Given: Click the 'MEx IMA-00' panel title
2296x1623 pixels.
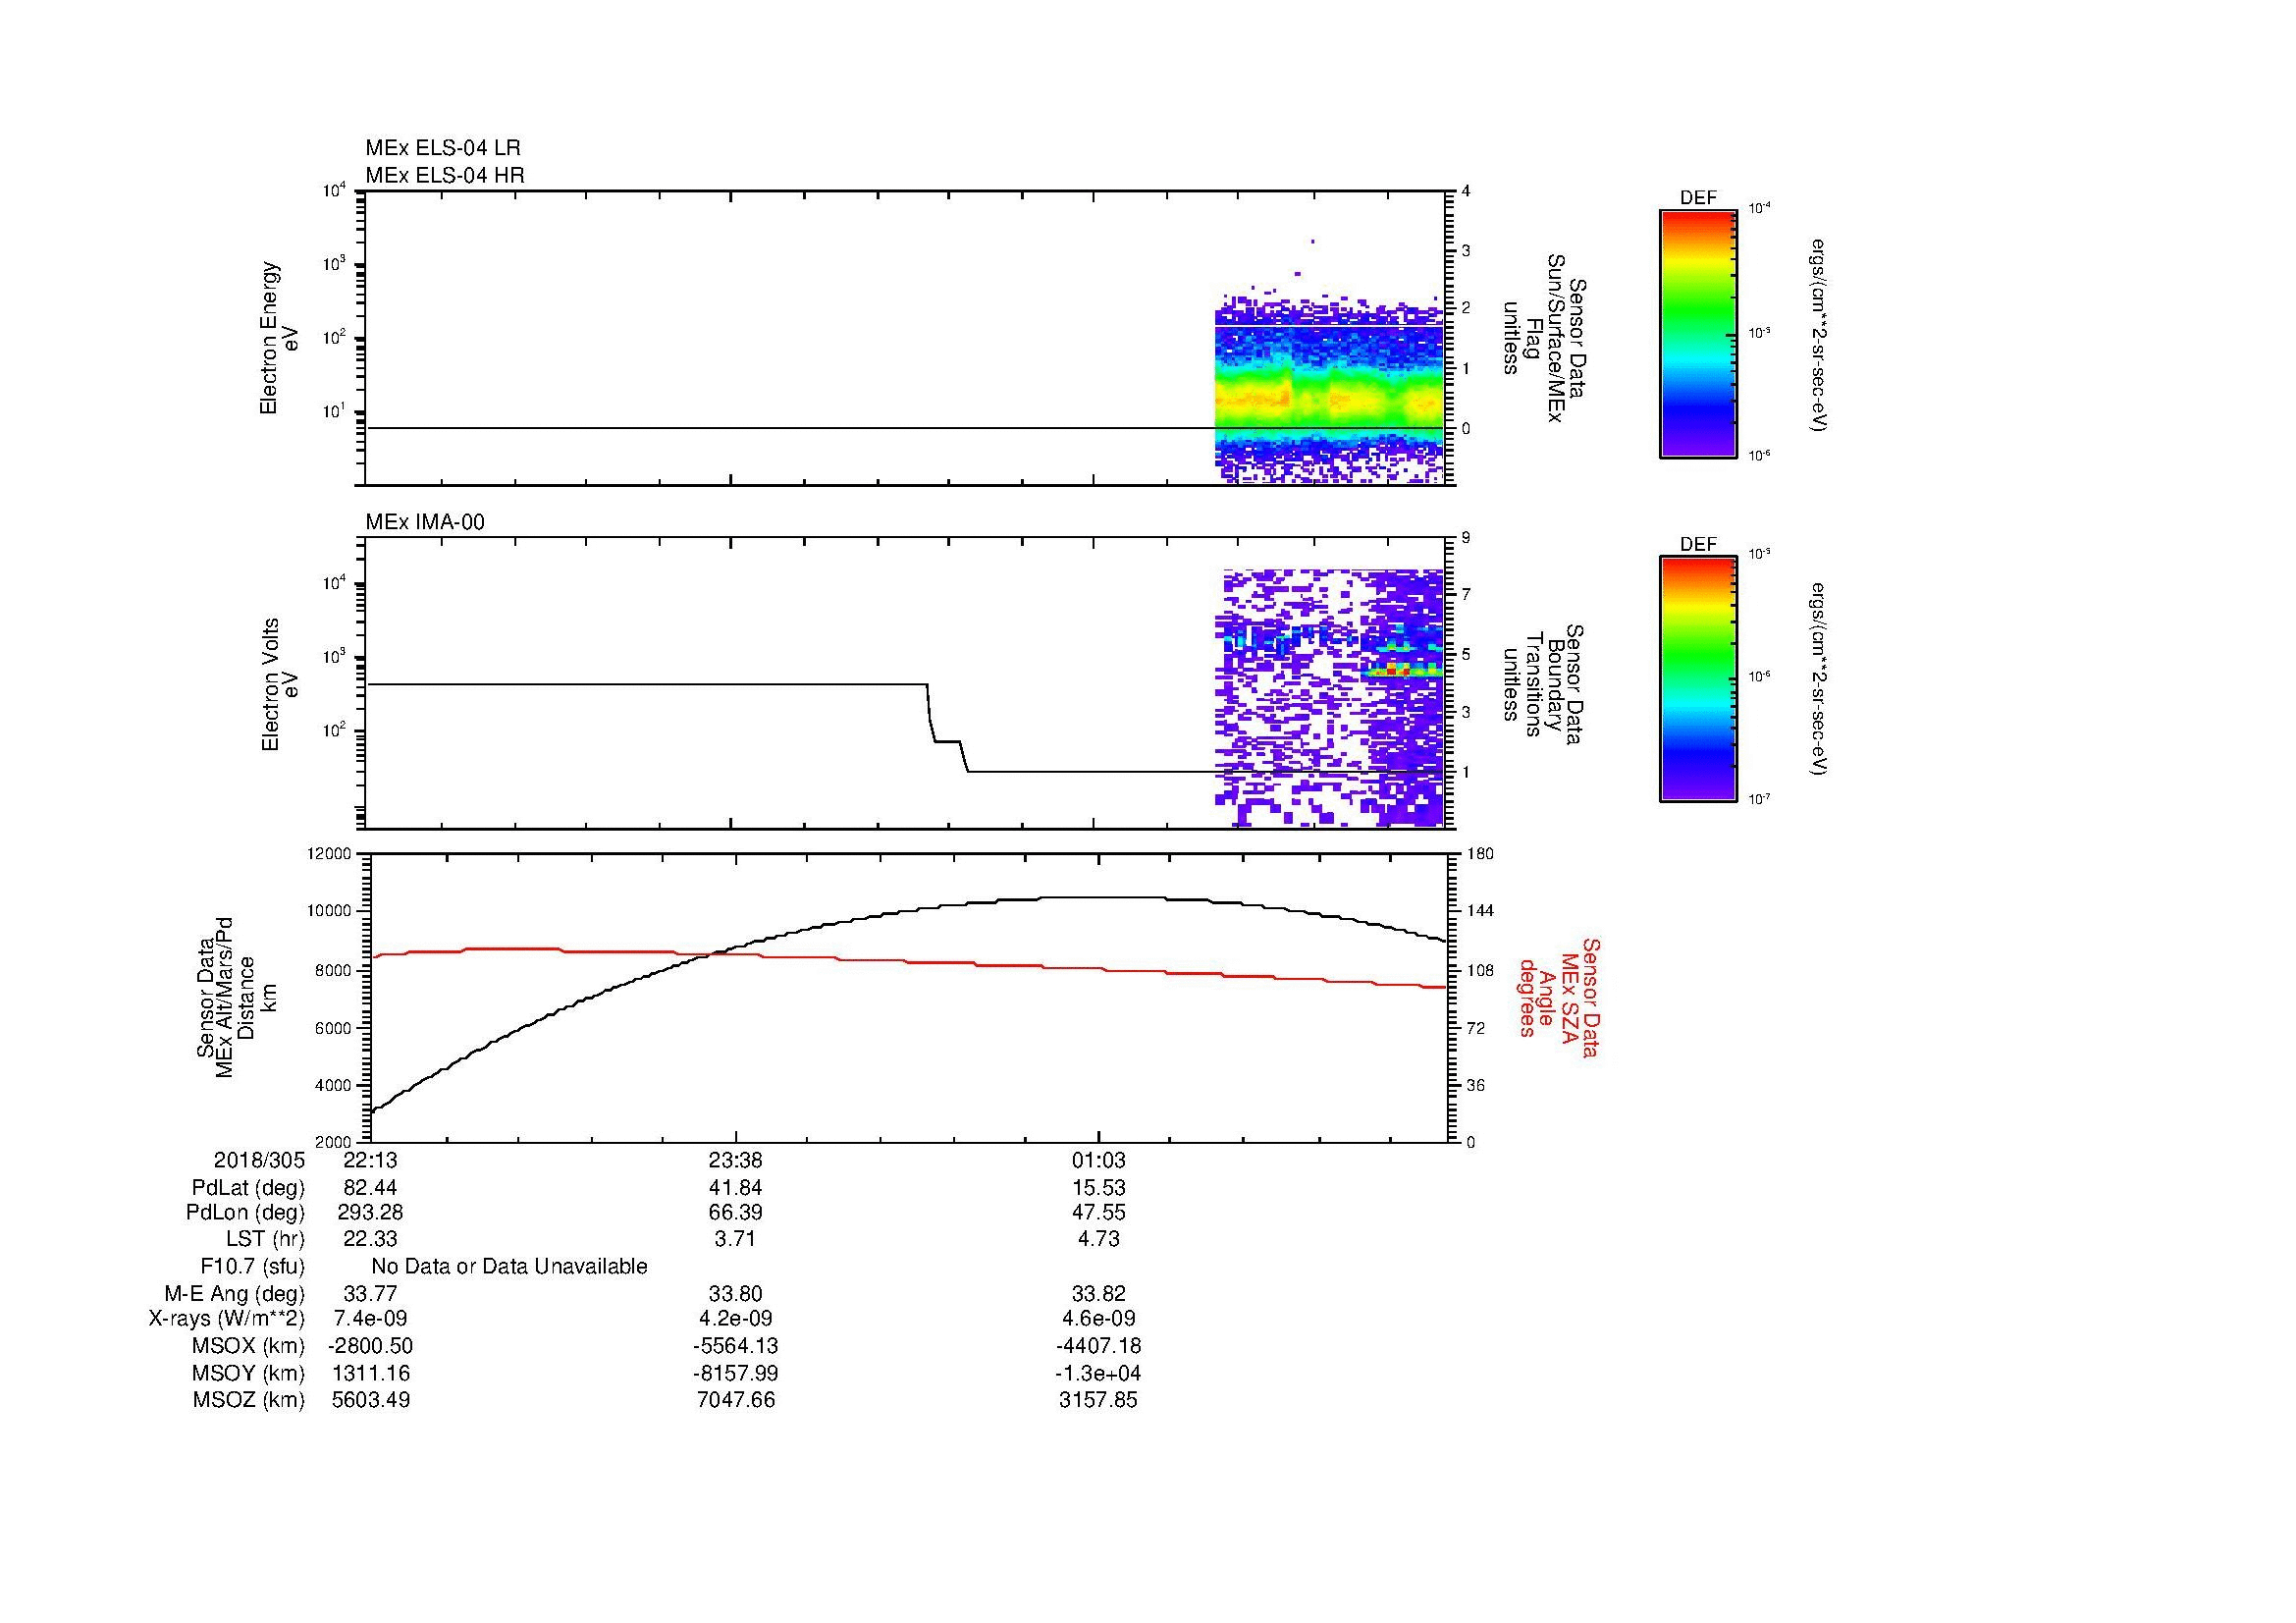Looking at the screenshot, I should pyautogui.click(x=425, y=522).
